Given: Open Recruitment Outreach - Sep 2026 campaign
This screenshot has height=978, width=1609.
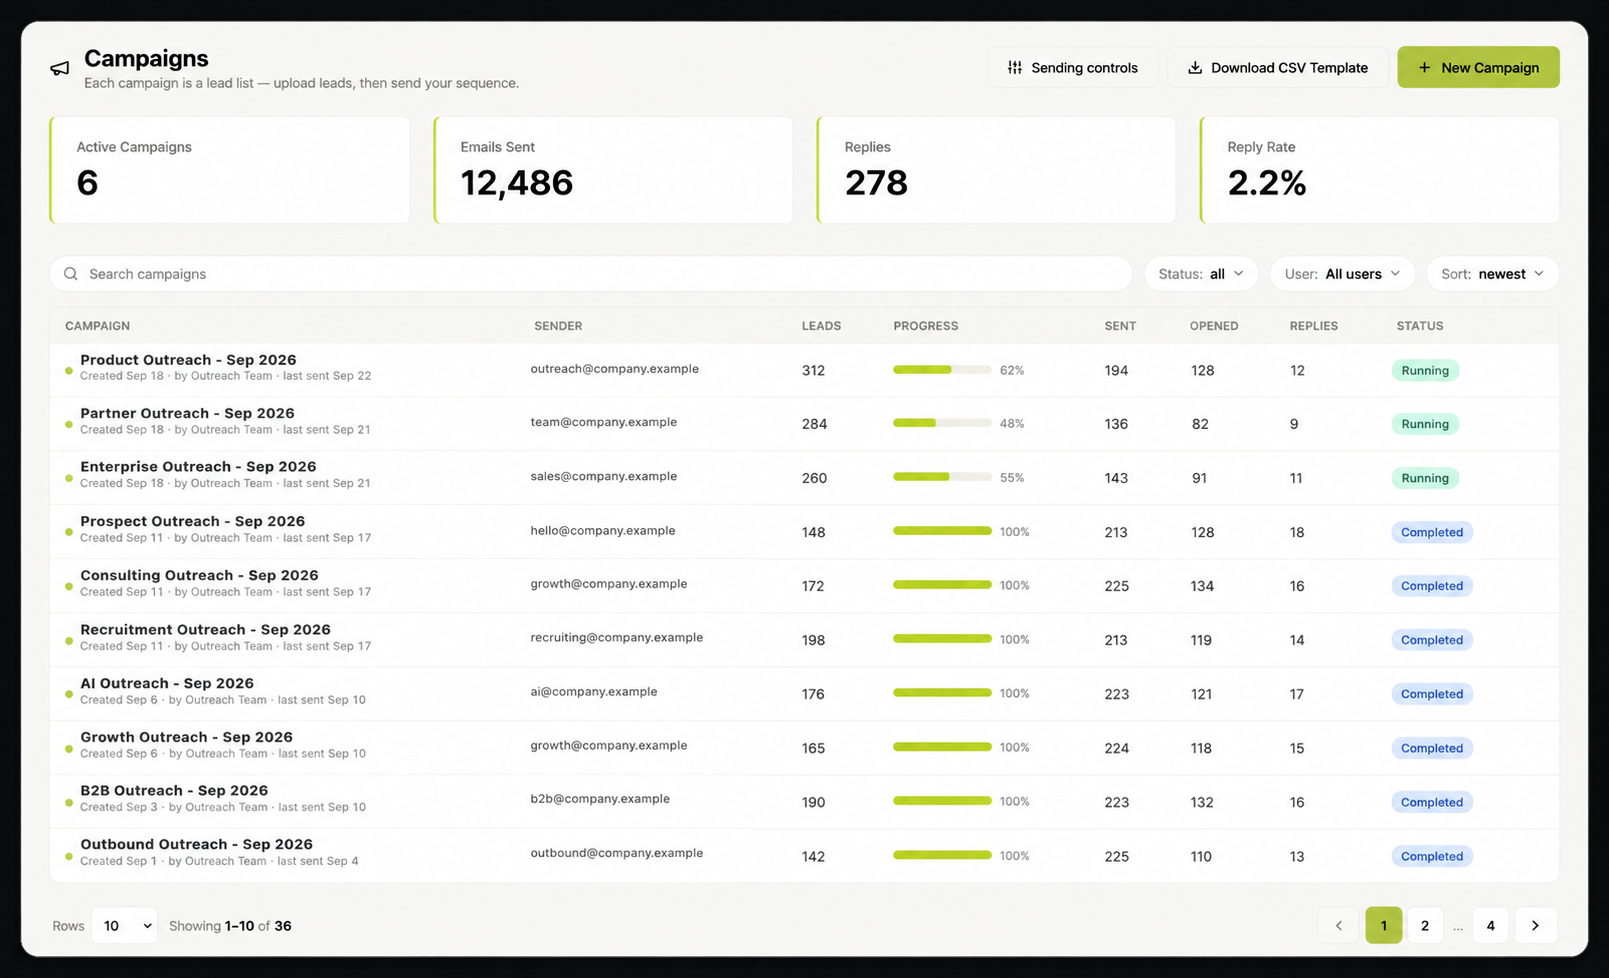Looking at the screenshot, I should tap(205, 629).
